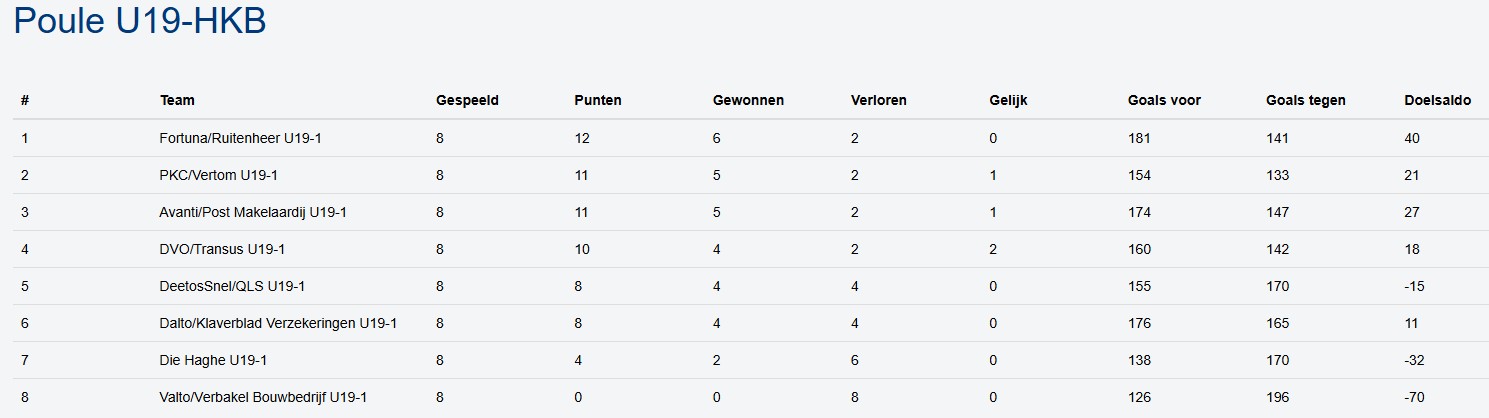Open Avanti/Post Makelaardij U19-1 team

tap(253, 212)
